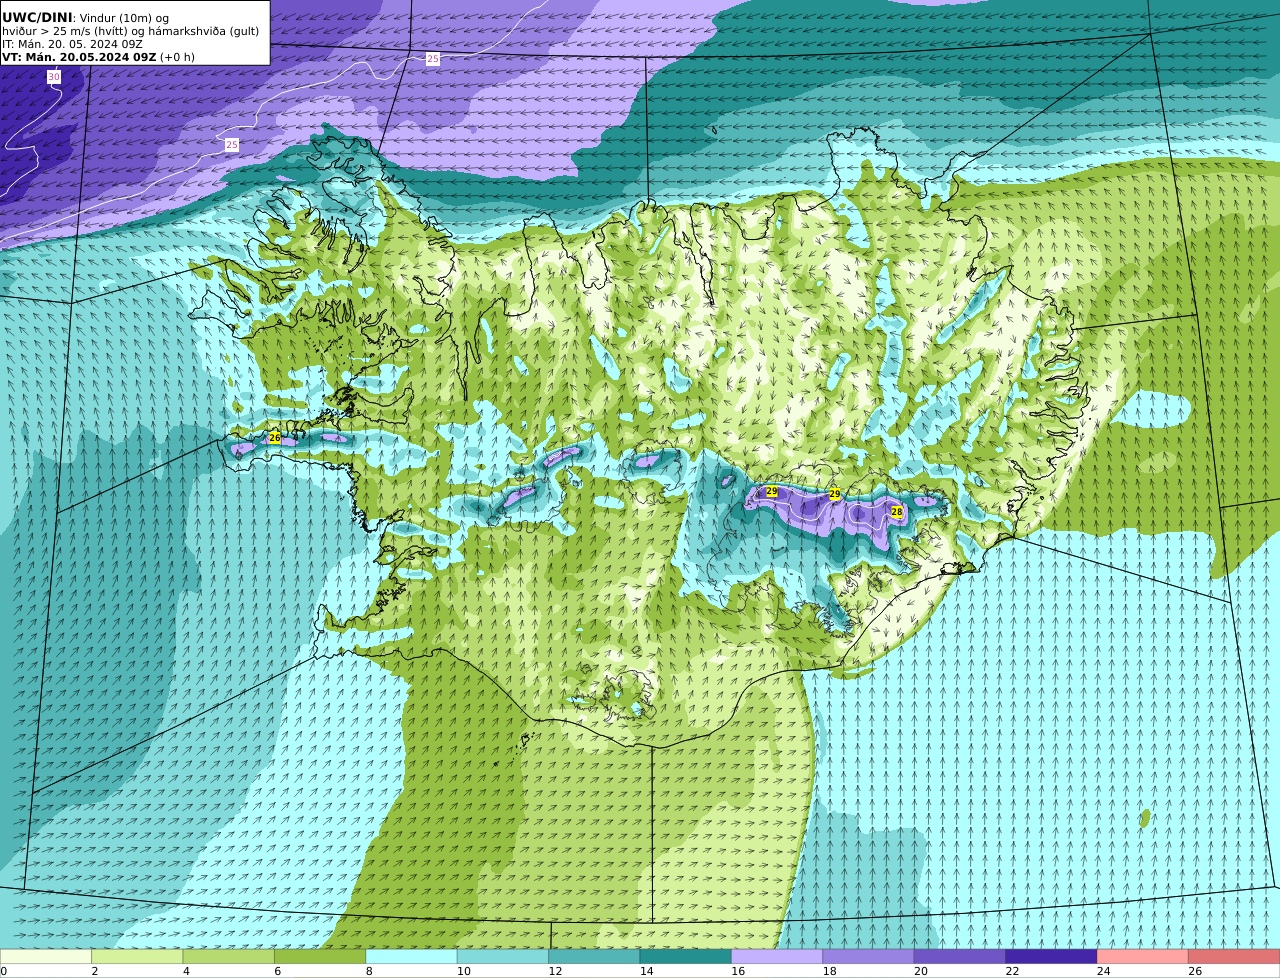Viewport: 1280px width, 978px height.
Task: Click the yellow "26" gust marker
Action: click(275, 438)
